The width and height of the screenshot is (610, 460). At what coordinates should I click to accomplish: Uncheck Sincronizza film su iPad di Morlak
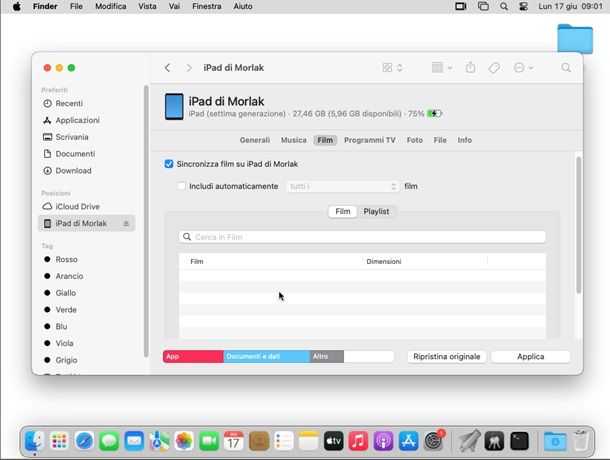pyautogui.click(x=169, y=164)
